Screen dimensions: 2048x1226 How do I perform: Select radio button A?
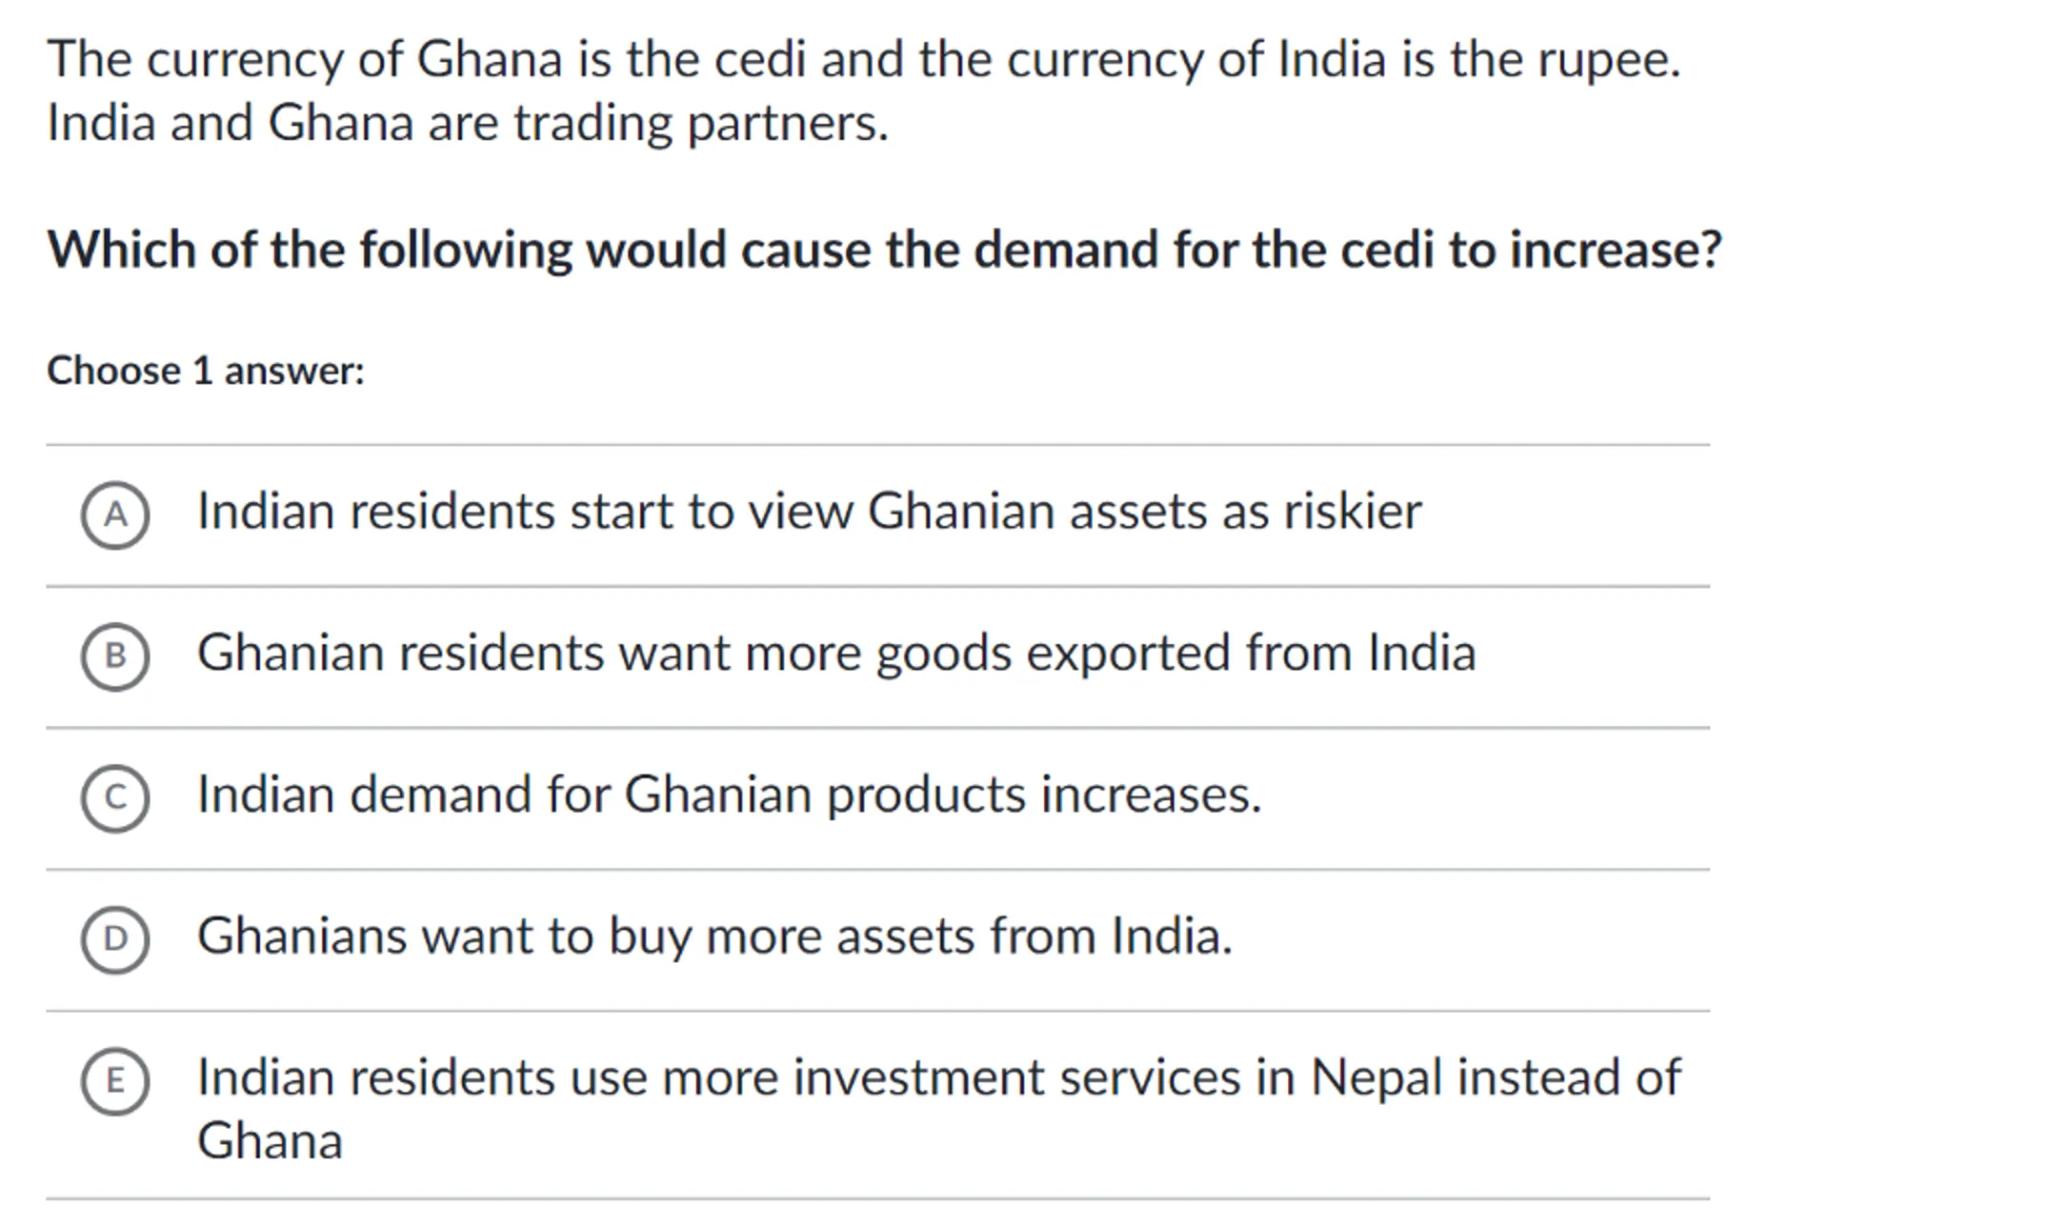coord(115,515)
